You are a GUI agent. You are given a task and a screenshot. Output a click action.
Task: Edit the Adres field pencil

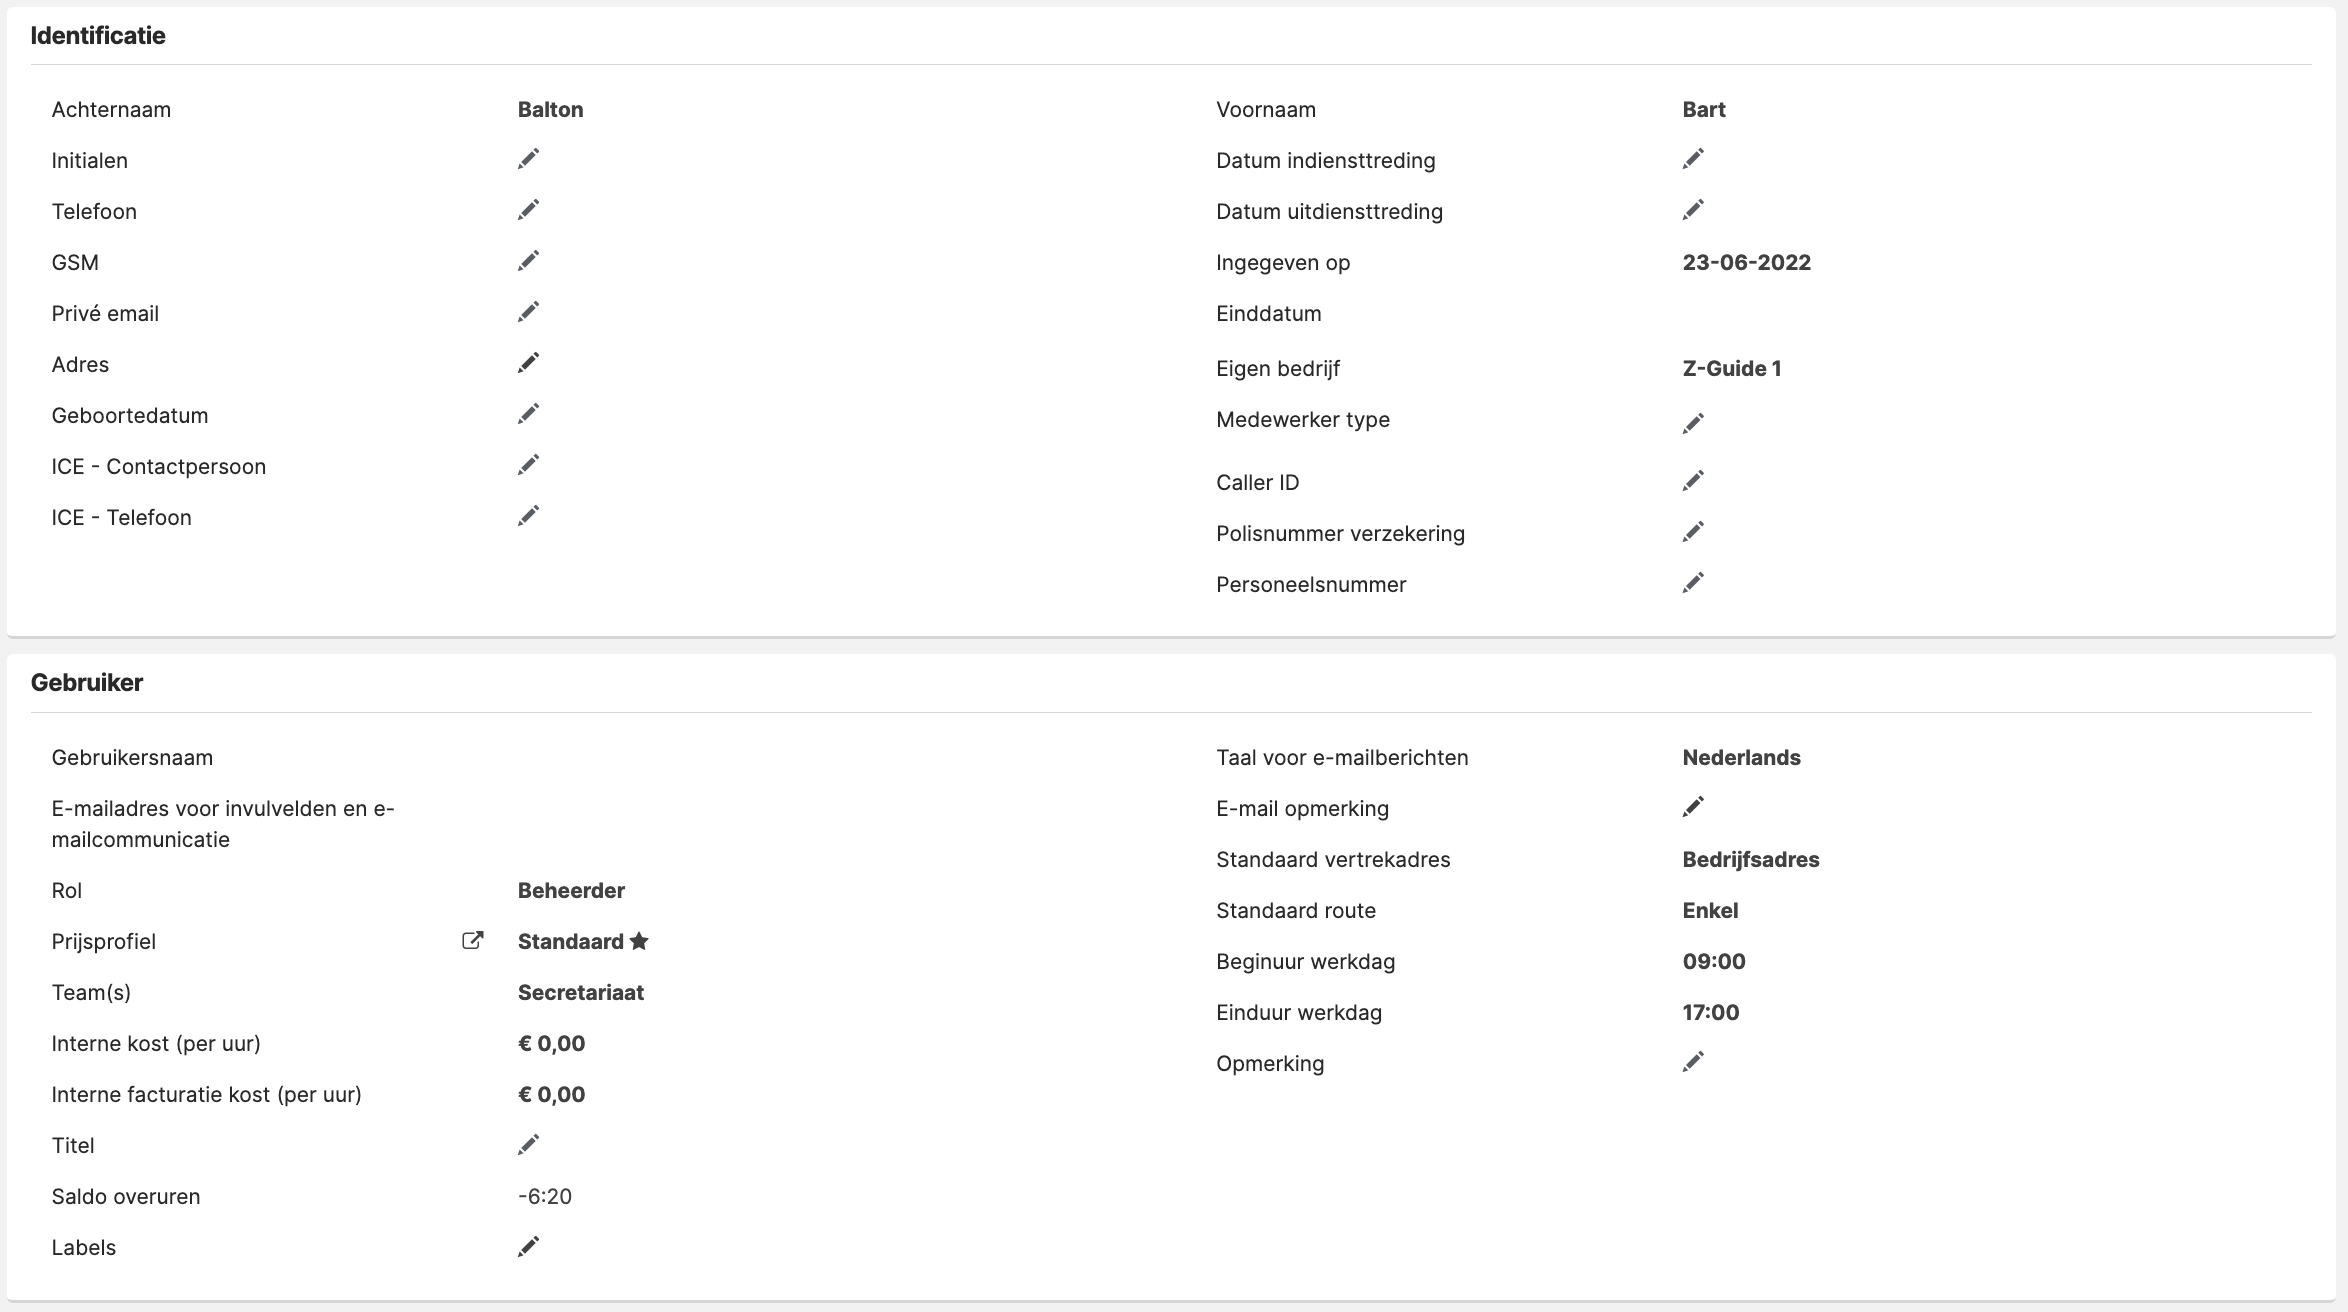coord(528,363)
